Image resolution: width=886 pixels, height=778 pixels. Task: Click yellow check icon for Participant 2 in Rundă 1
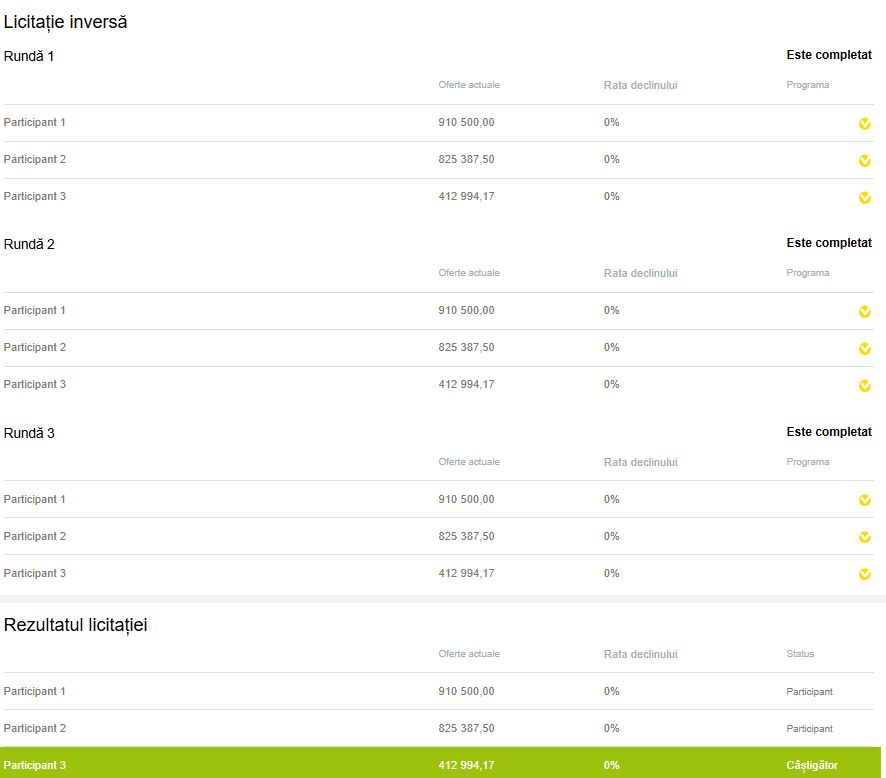[864, 161]
